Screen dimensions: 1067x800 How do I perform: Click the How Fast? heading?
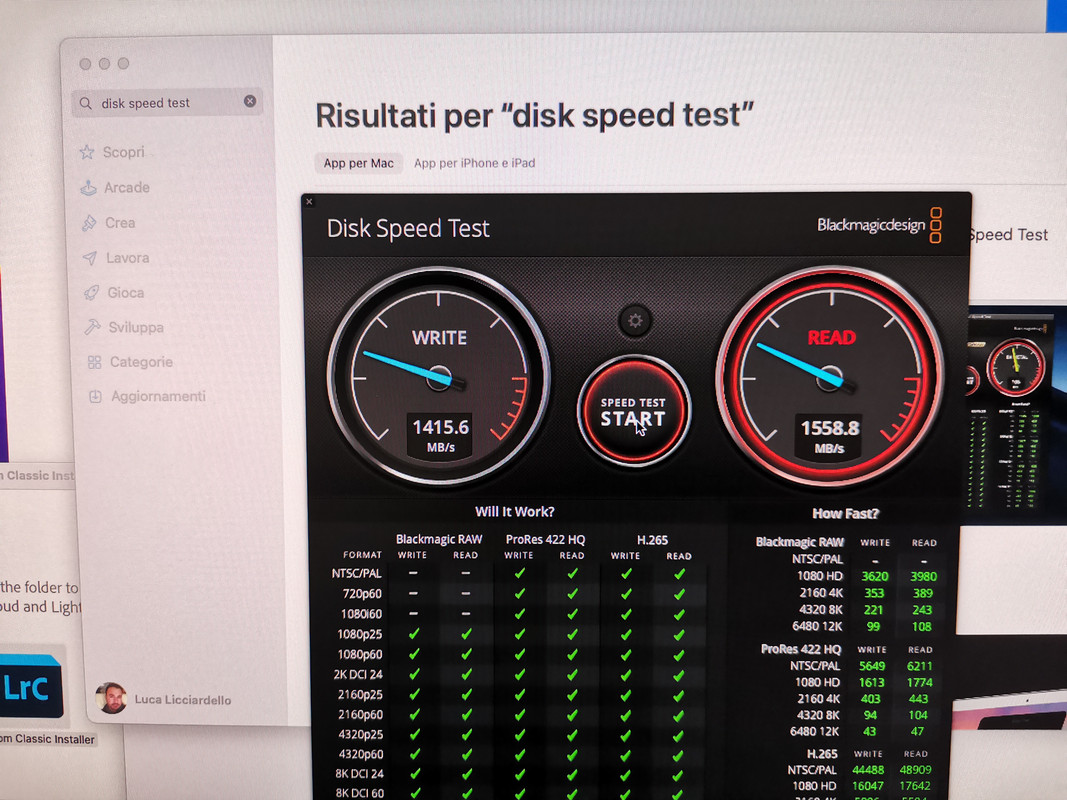(845, 514)
